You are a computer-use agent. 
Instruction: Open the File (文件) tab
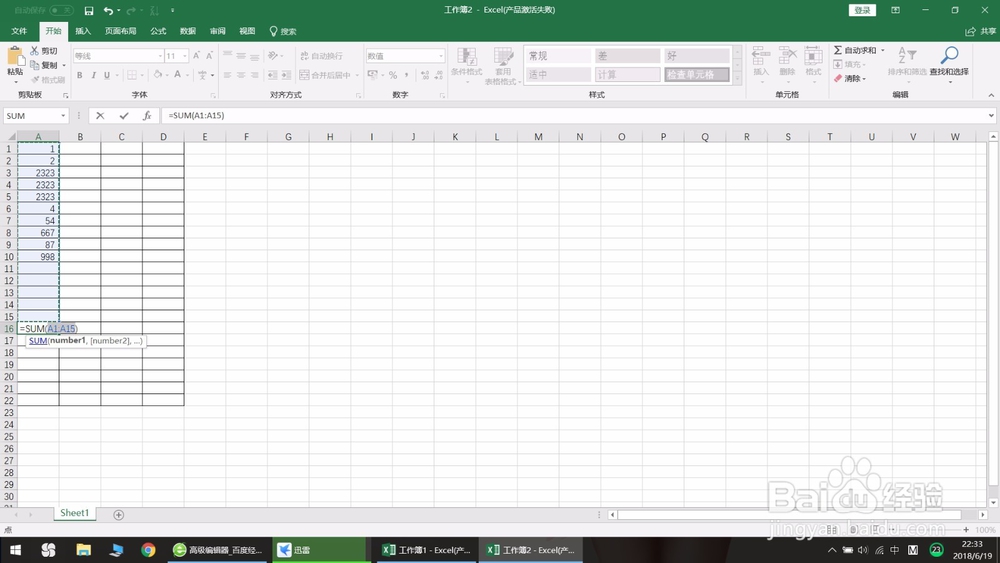[19, 31]
